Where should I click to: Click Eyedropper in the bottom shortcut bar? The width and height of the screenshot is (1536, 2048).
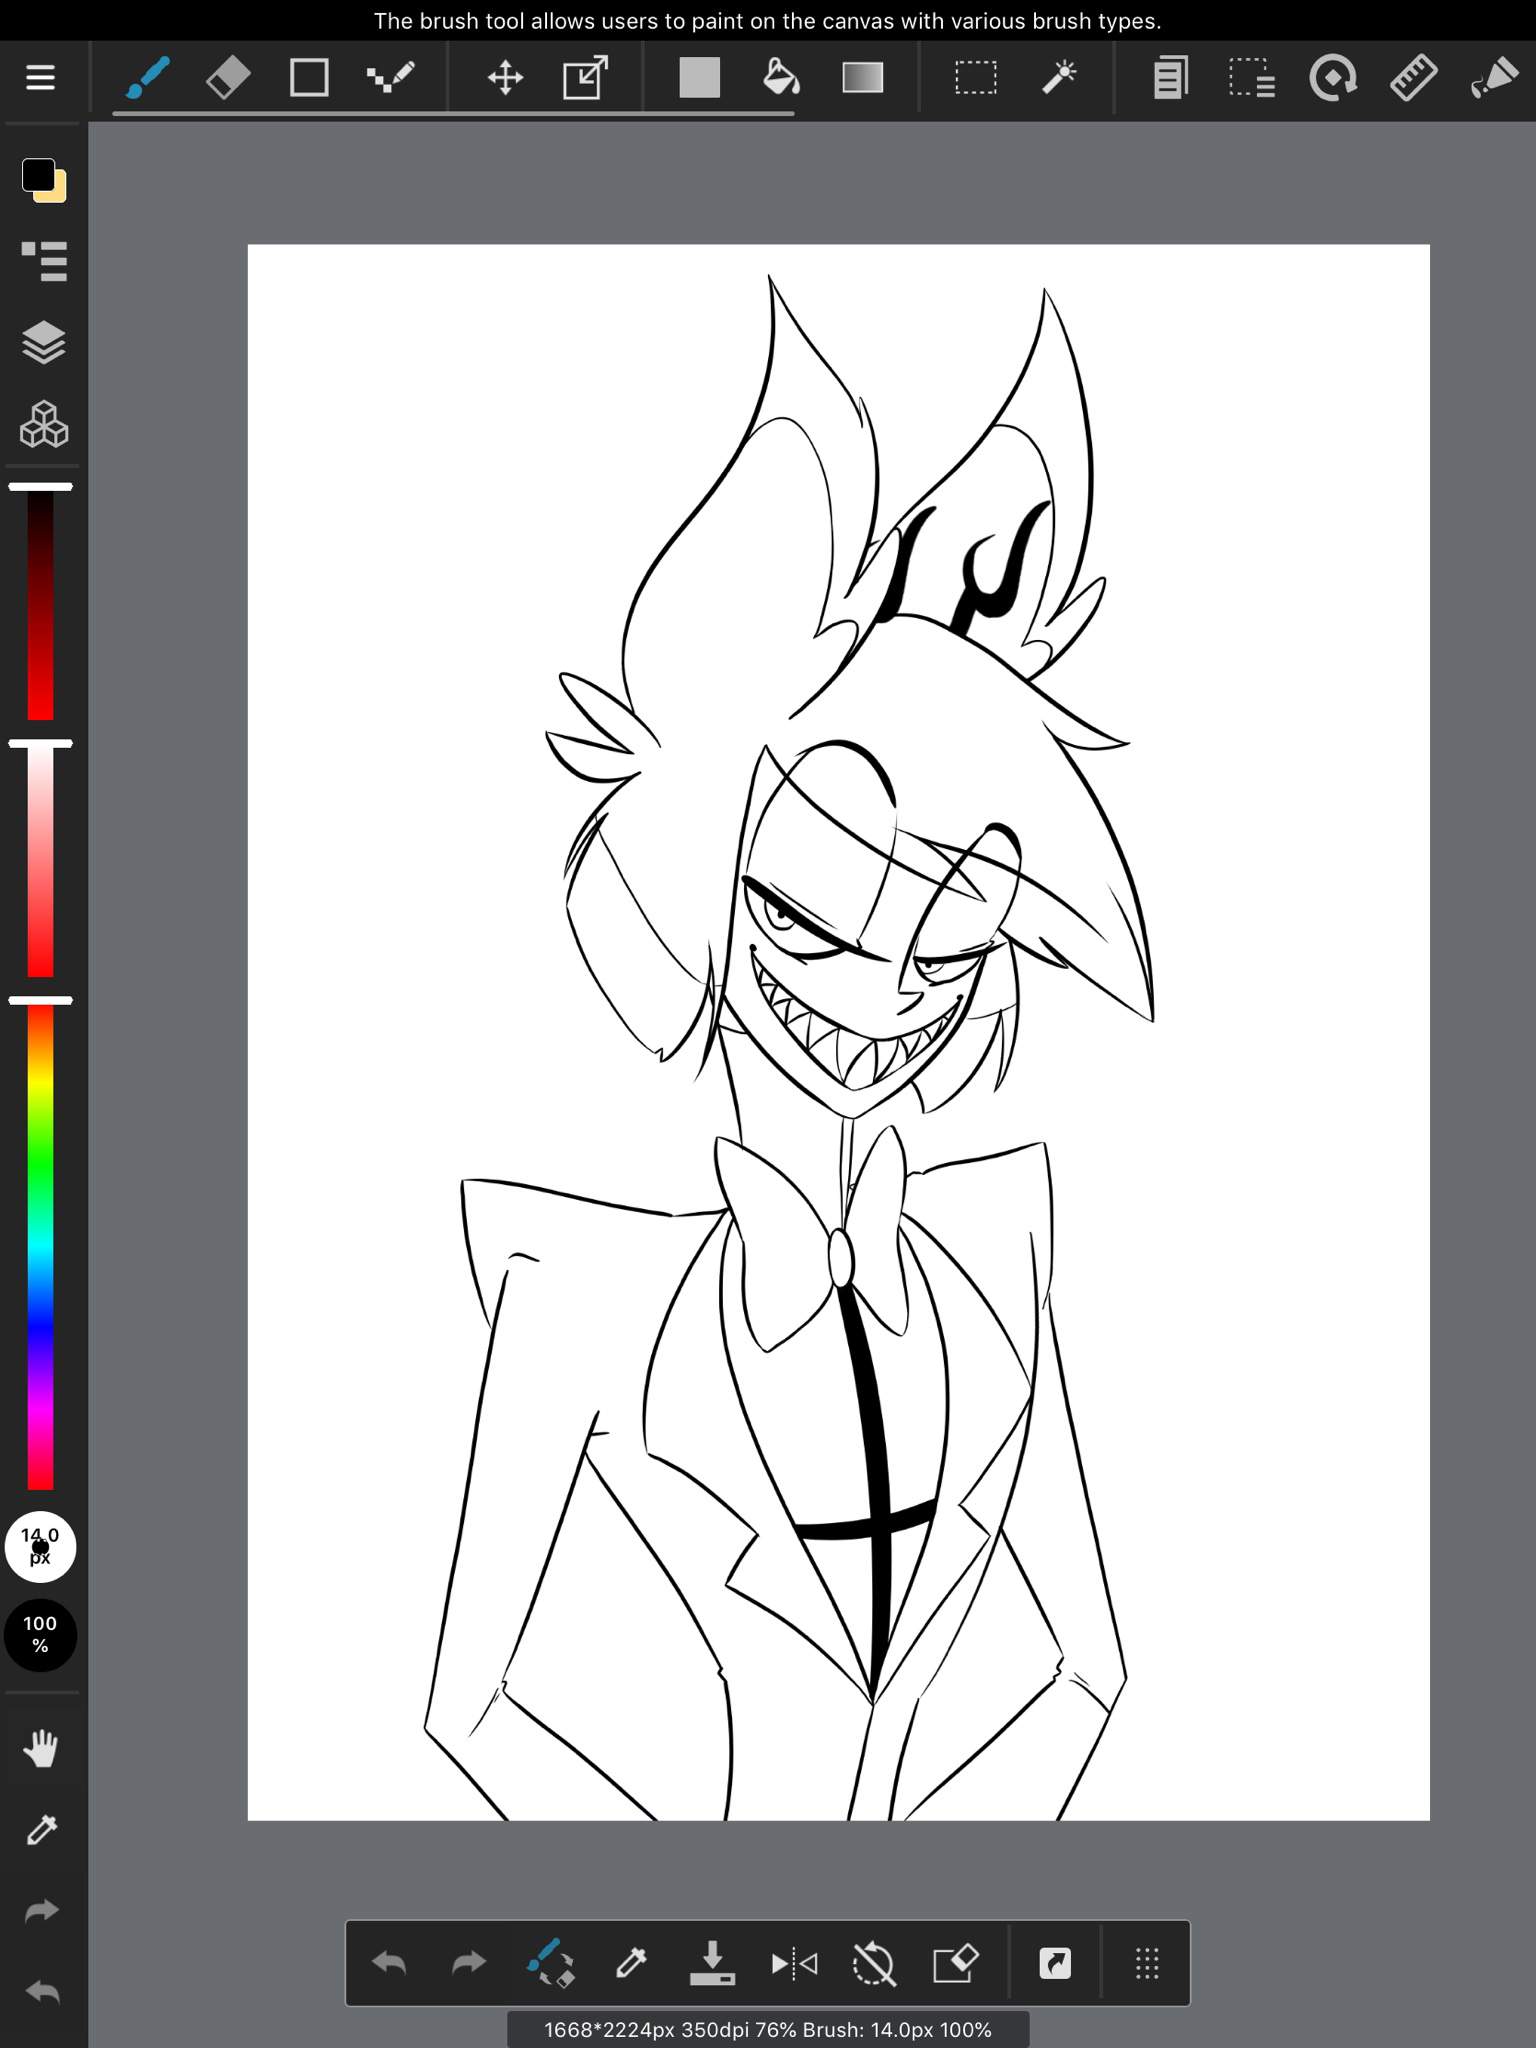[631, 1963]
